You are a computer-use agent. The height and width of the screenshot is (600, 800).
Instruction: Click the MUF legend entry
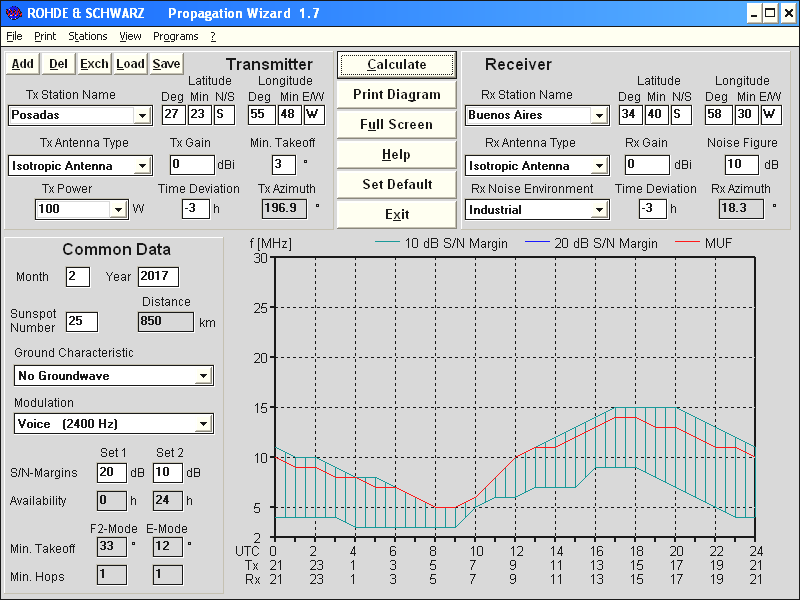coord(704,243)
